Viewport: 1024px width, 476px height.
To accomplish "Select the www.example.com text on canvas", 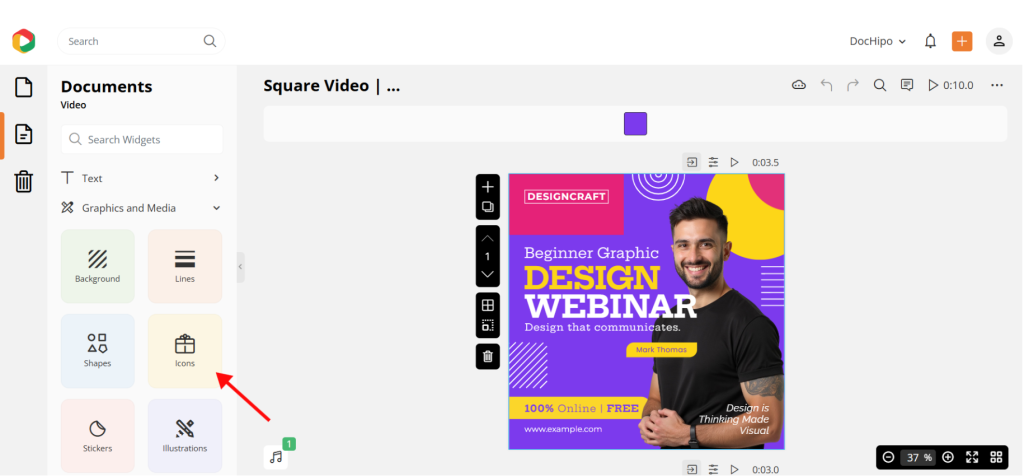I will click(563, 429).
